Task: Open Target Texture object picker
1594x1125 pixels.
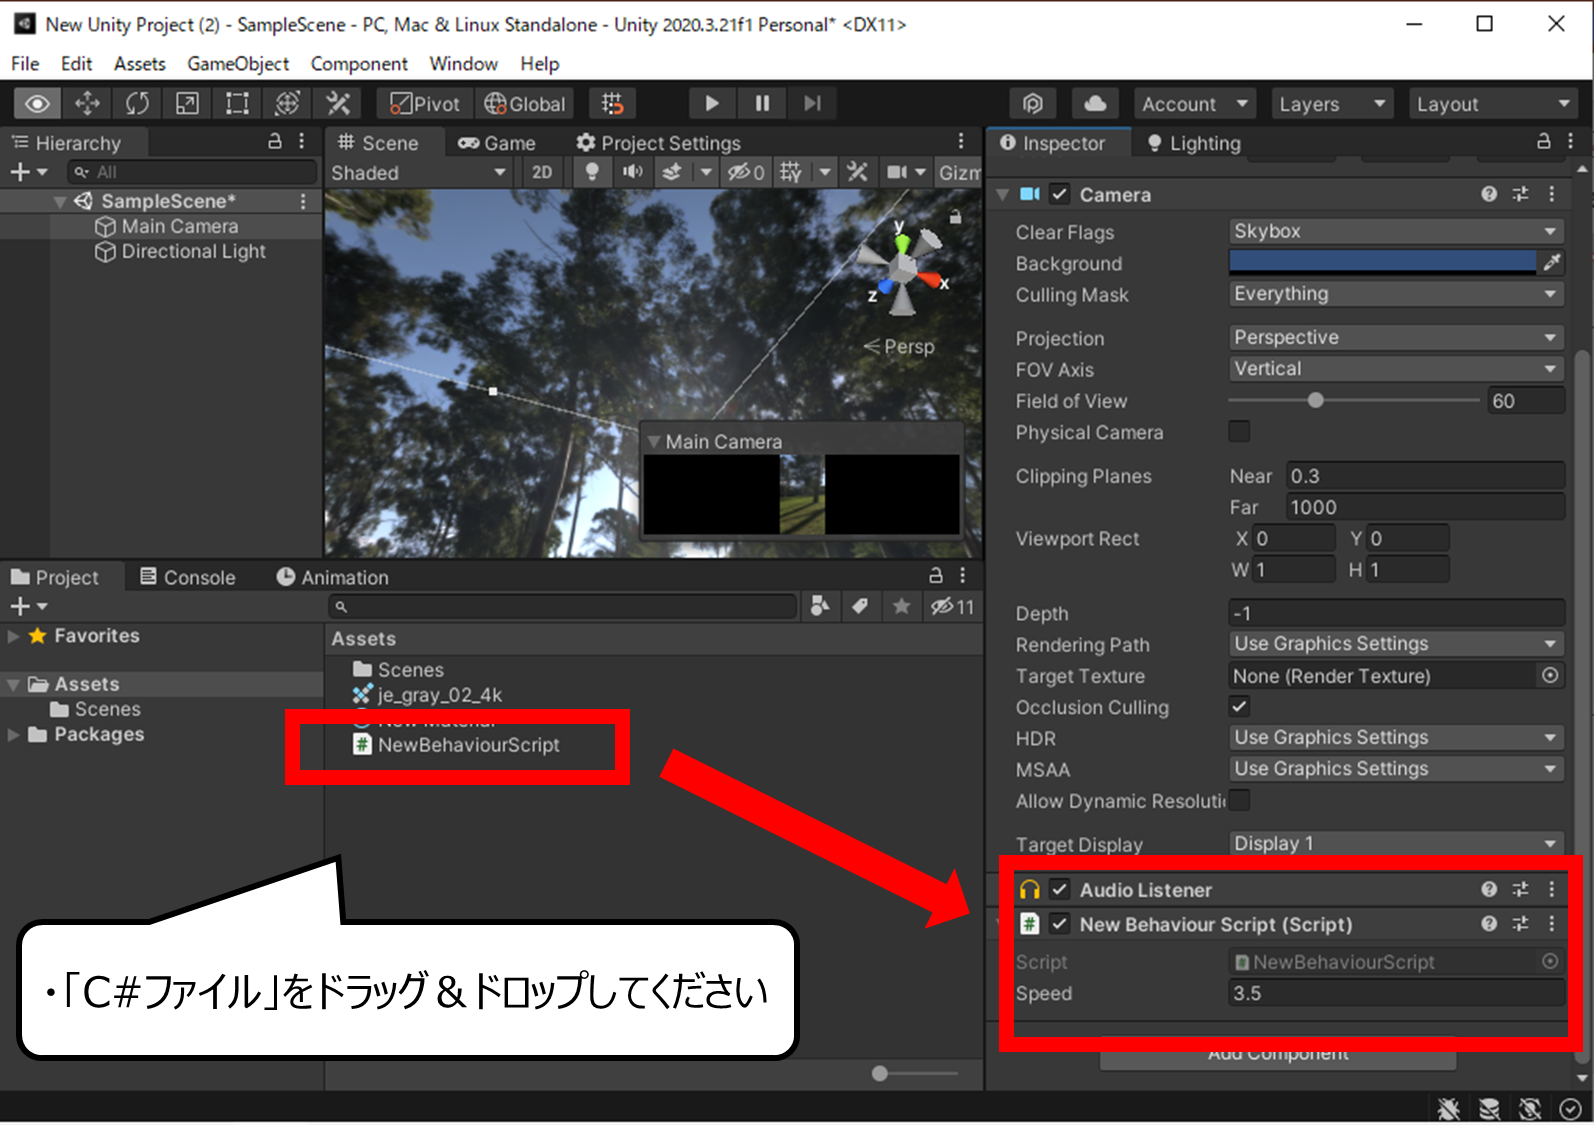Action: click(1550, 675)
